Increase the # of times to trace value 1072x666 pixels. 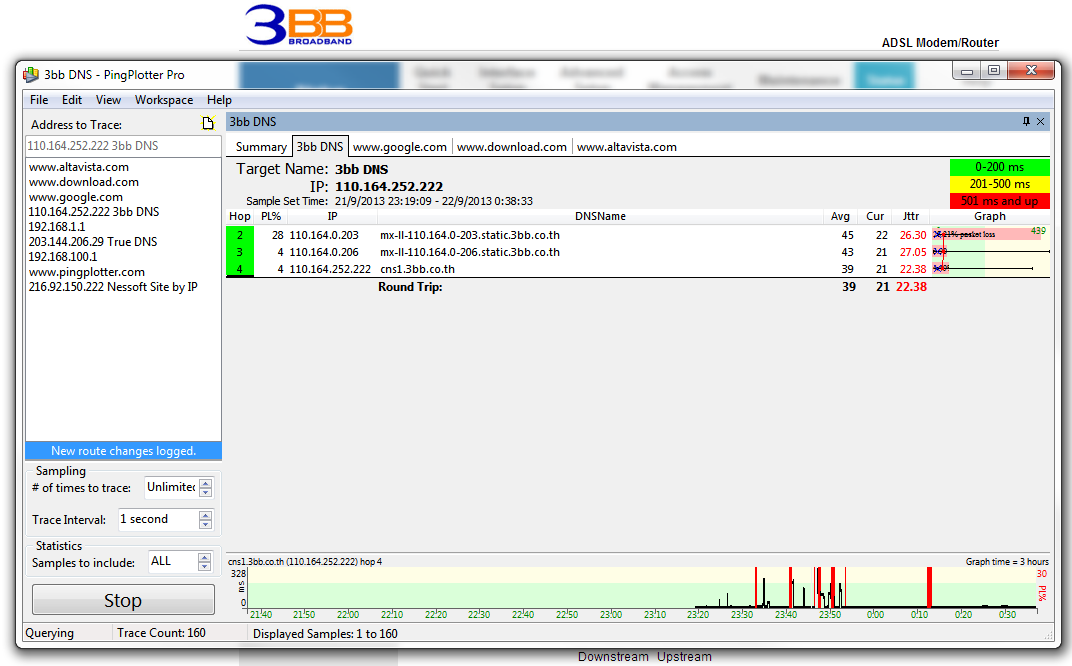click(206, 483)
